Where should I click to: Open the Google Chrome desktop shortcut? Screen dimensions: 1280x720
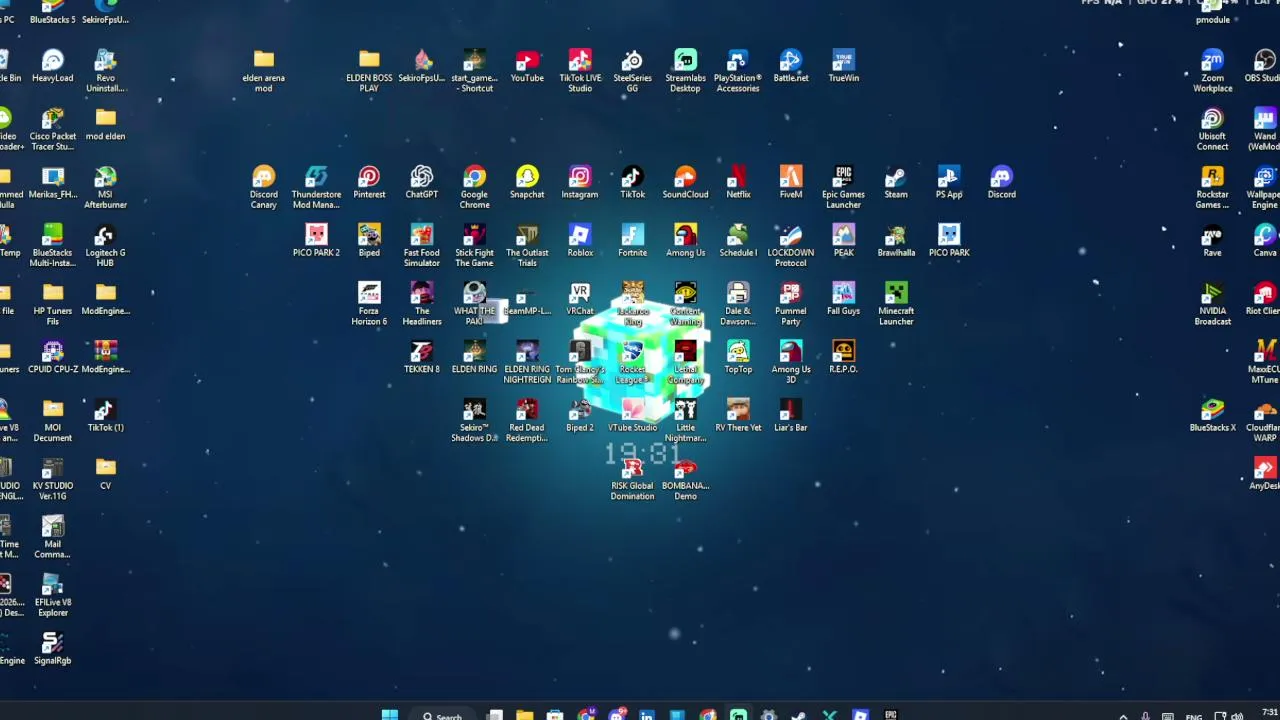tap(474, 187)
